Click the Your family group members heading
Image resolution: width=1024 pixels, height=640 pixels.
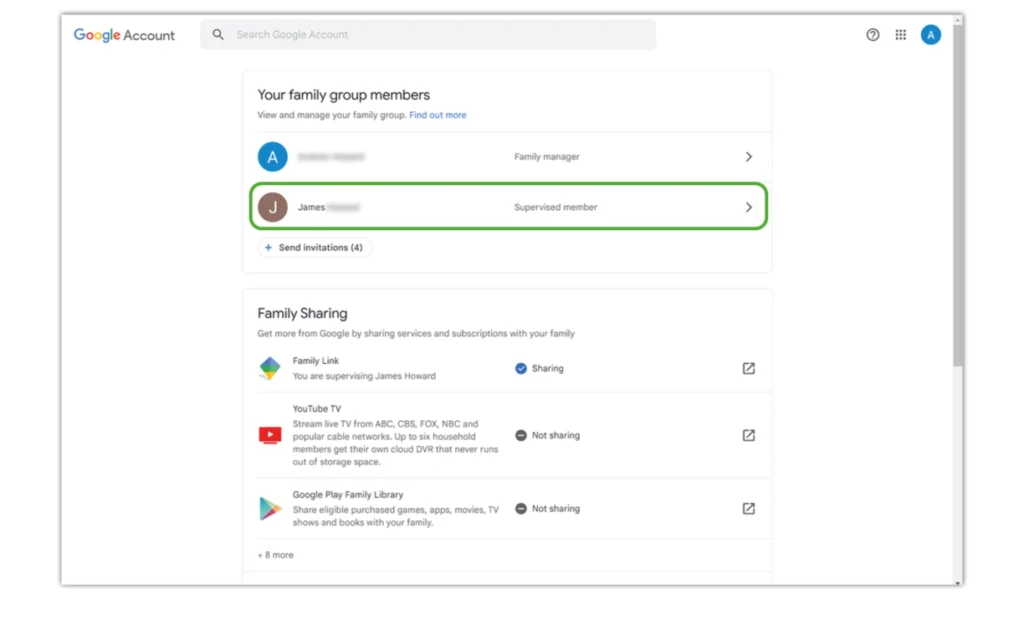click(x=344, y=95)
